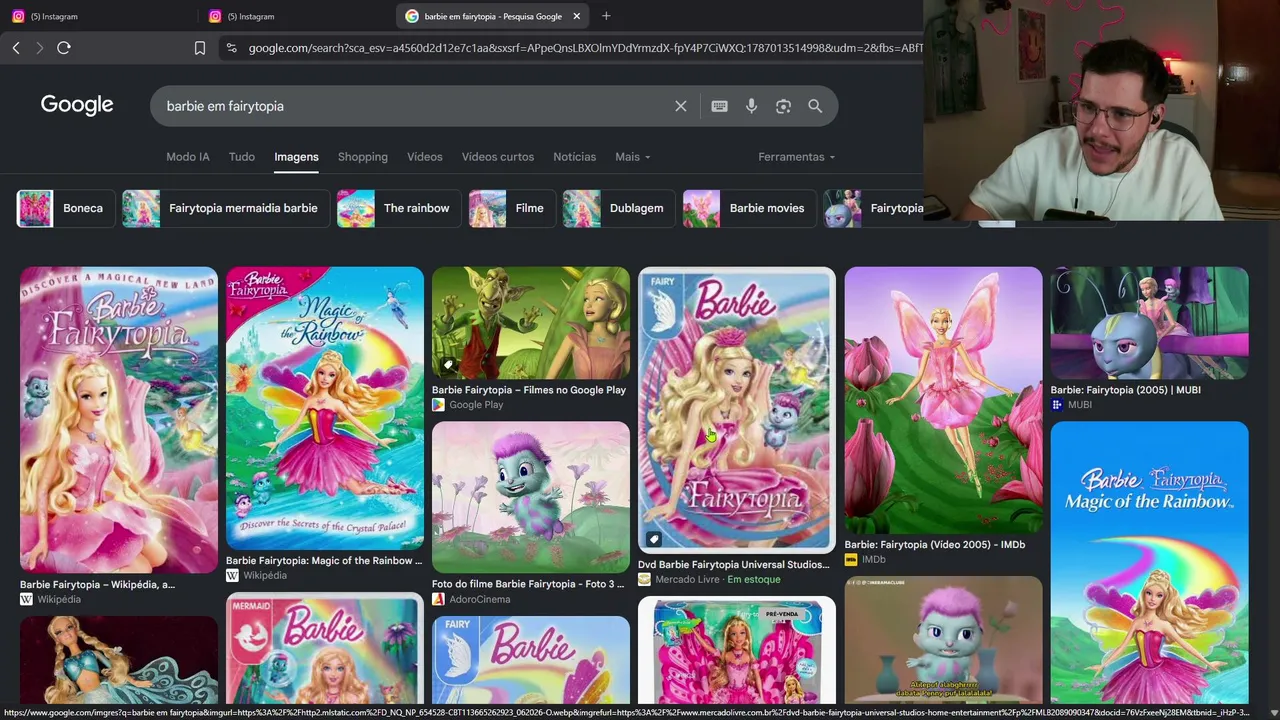Image resolution: width=1280 pixels, height=720 pixels.
Task: Apply the 'Barbie movies' filter chip
Action: click(x=748, y=208)
